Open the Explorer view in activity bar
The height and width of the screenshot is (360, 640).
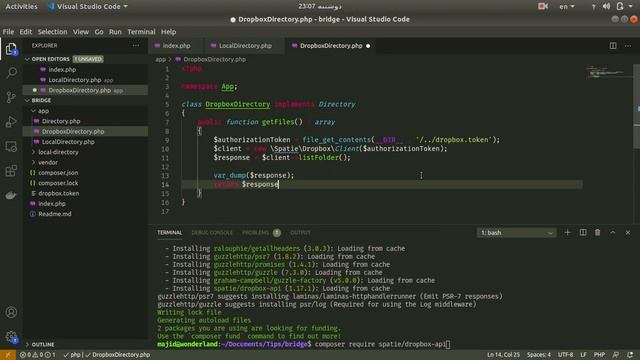point(11,49)
